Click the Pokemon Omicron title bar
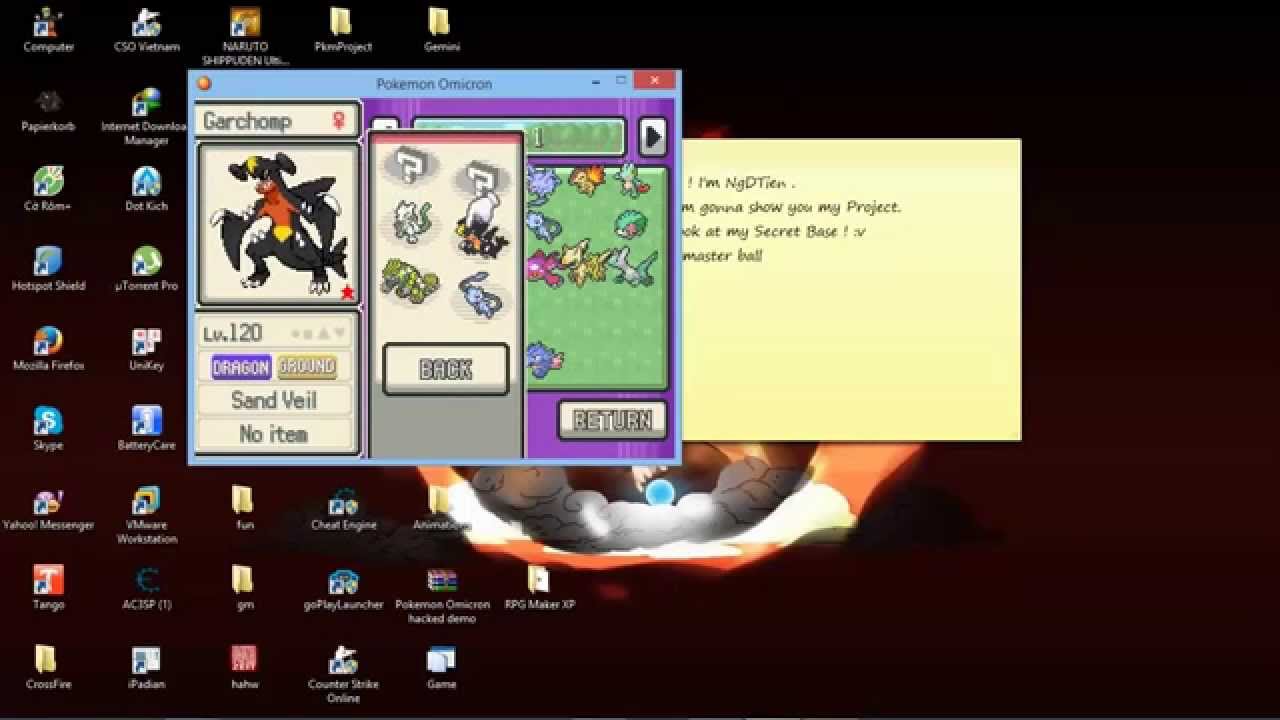Viewport: 1280px width, 720px height. [x=434, y=84]
